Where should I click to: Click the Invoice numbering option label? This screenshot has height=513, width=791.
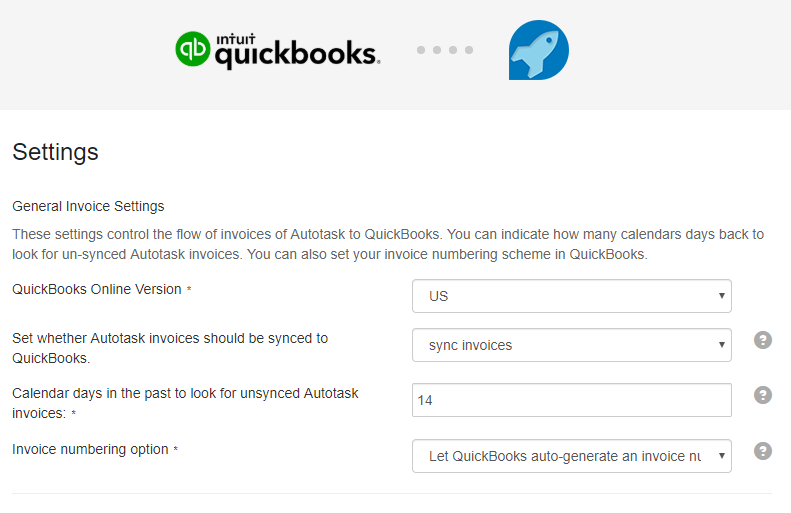tap(90, 449)
